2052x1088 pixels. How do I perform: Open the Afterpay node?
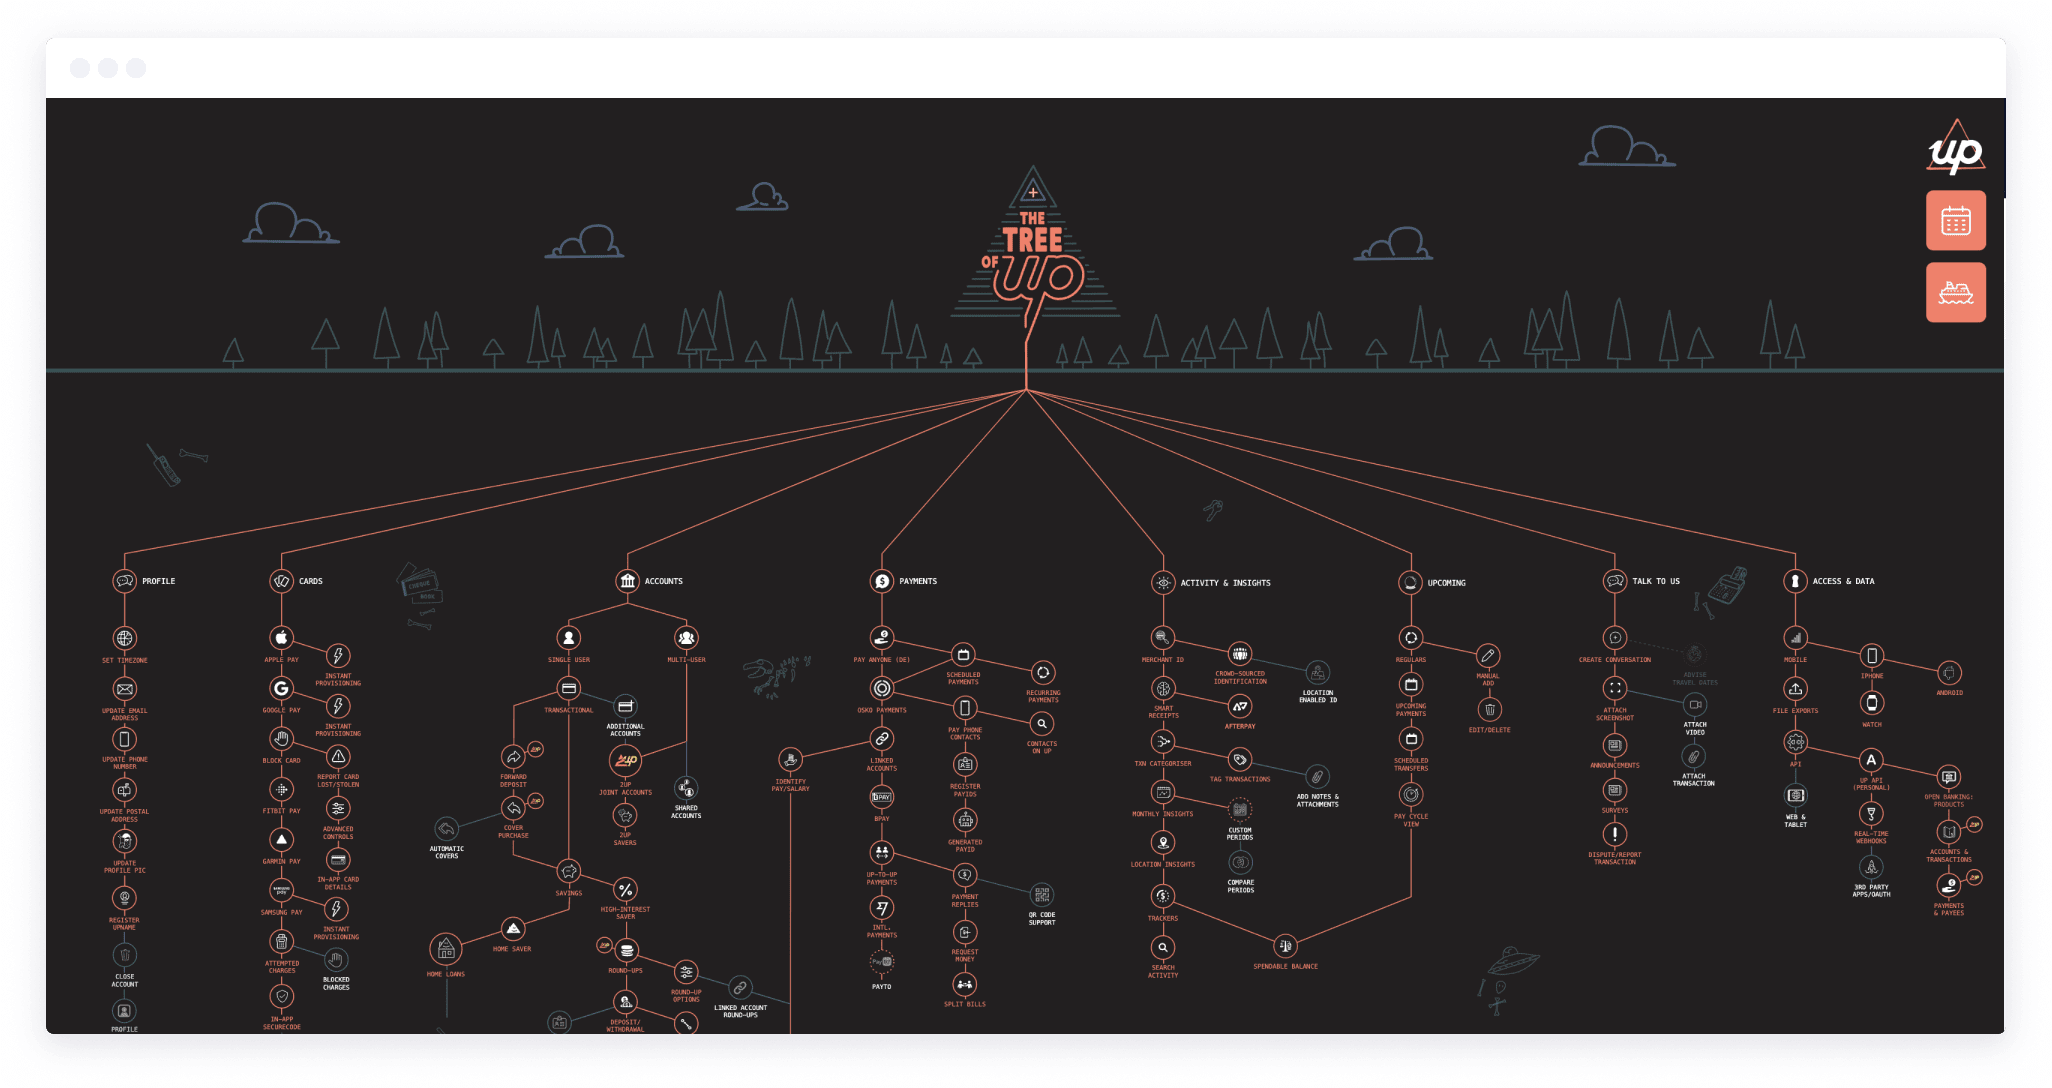click(1240, 706)
